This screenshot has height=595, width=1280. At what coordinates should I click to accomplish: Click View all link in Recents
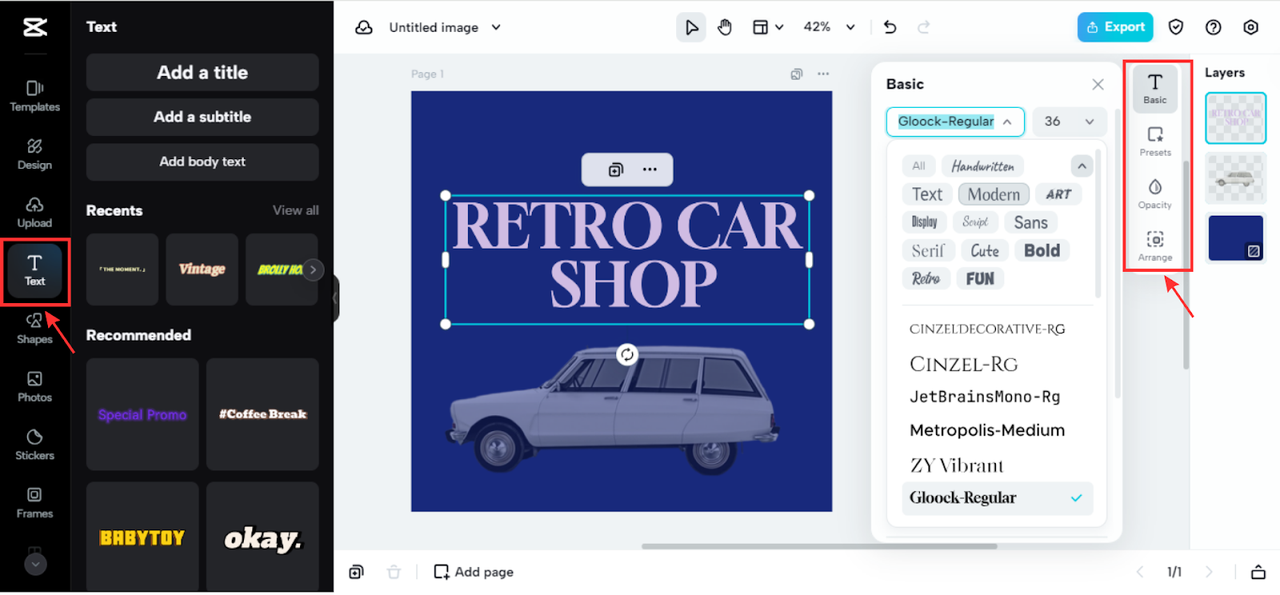(295, 210)
